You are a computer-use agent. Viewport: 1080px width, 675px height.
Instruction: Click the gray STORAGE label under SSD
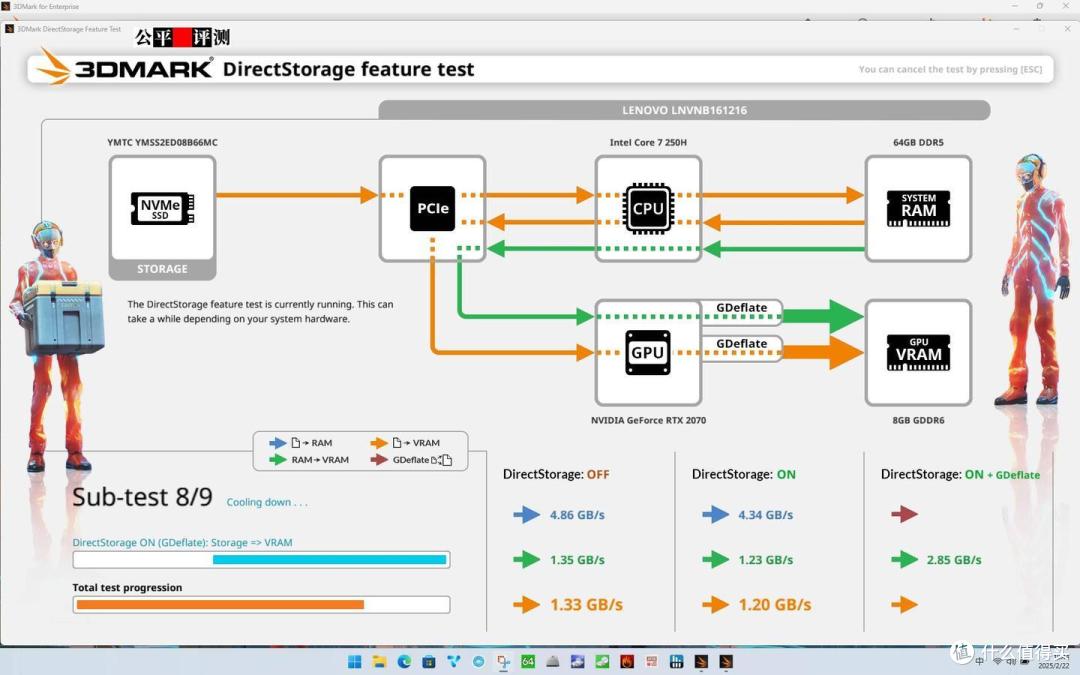163,269
